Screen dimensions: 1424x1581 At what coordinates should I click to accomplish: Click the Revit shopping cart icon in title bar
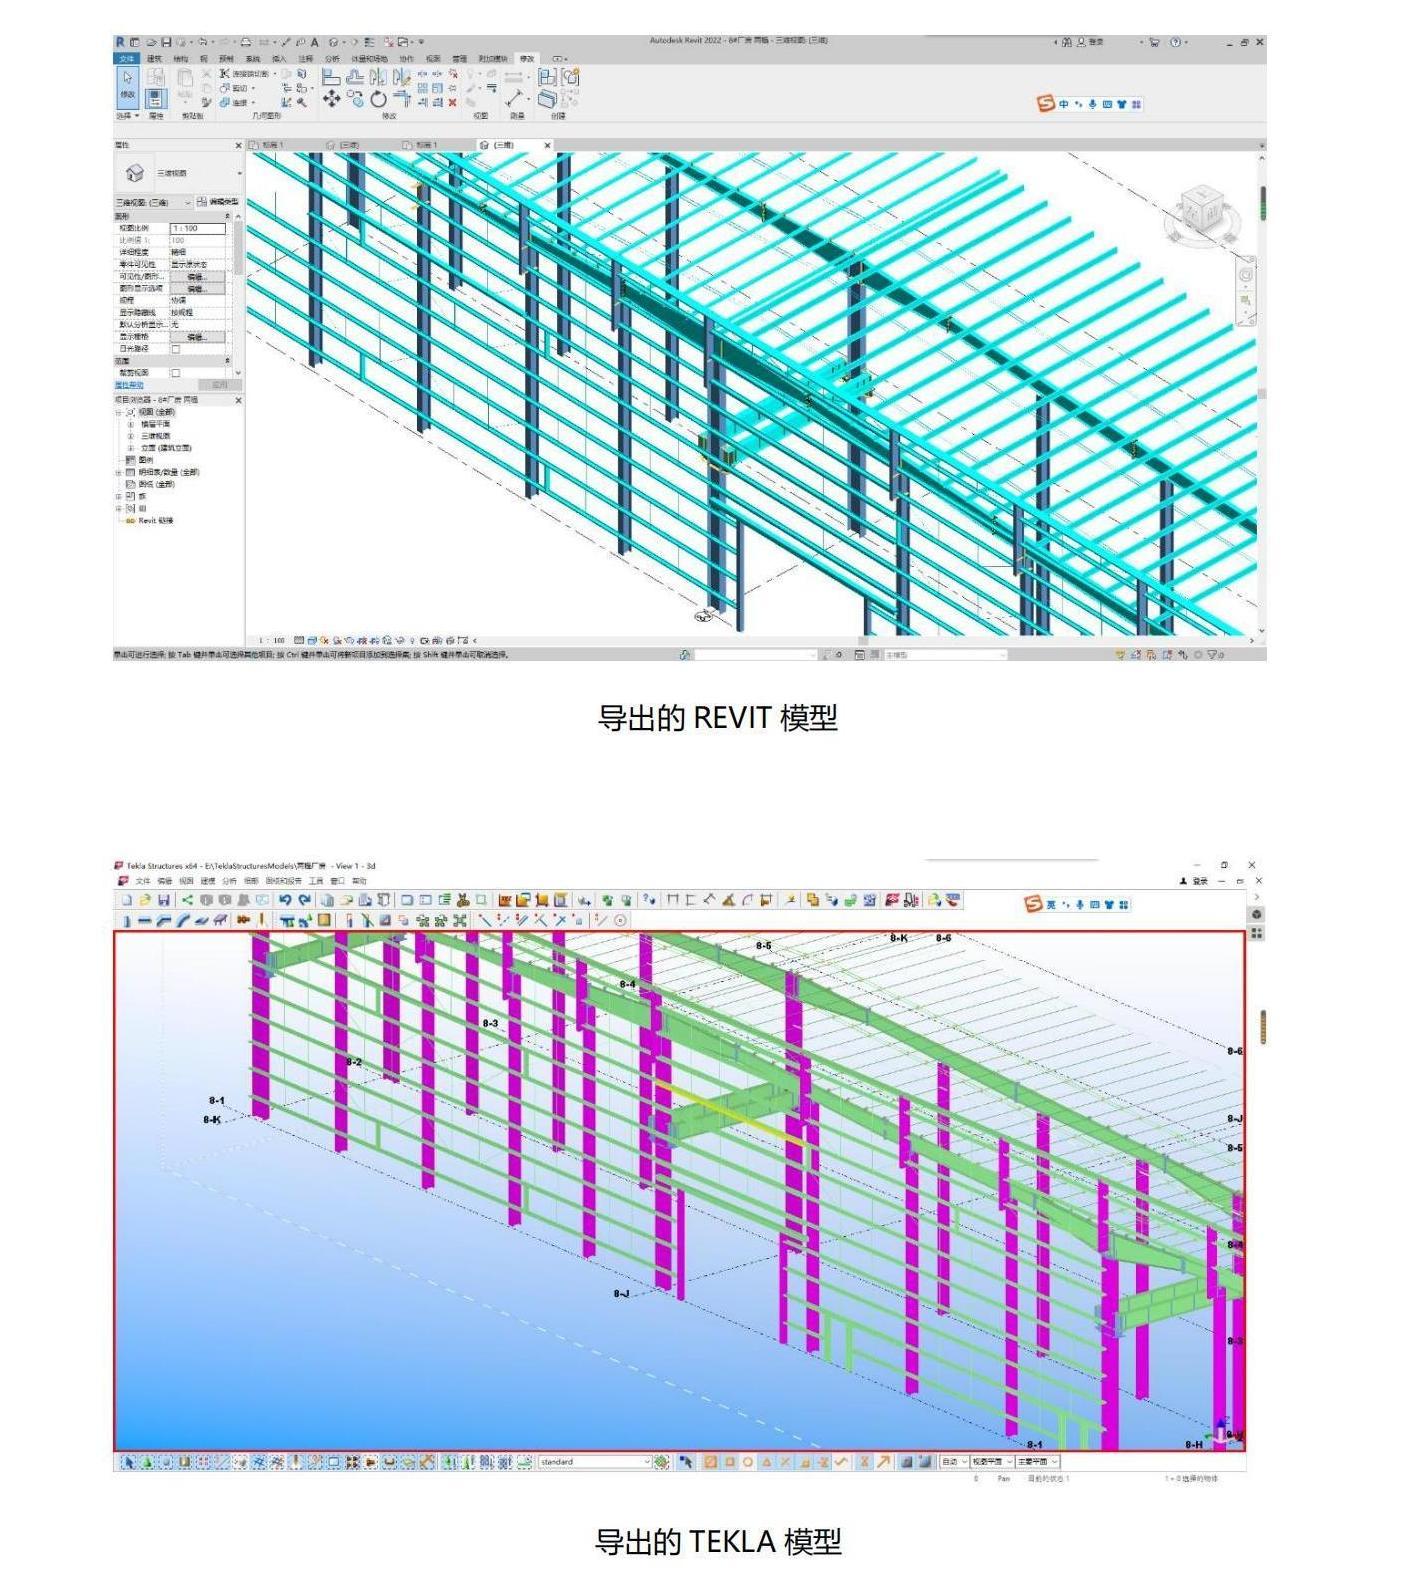1154,42
